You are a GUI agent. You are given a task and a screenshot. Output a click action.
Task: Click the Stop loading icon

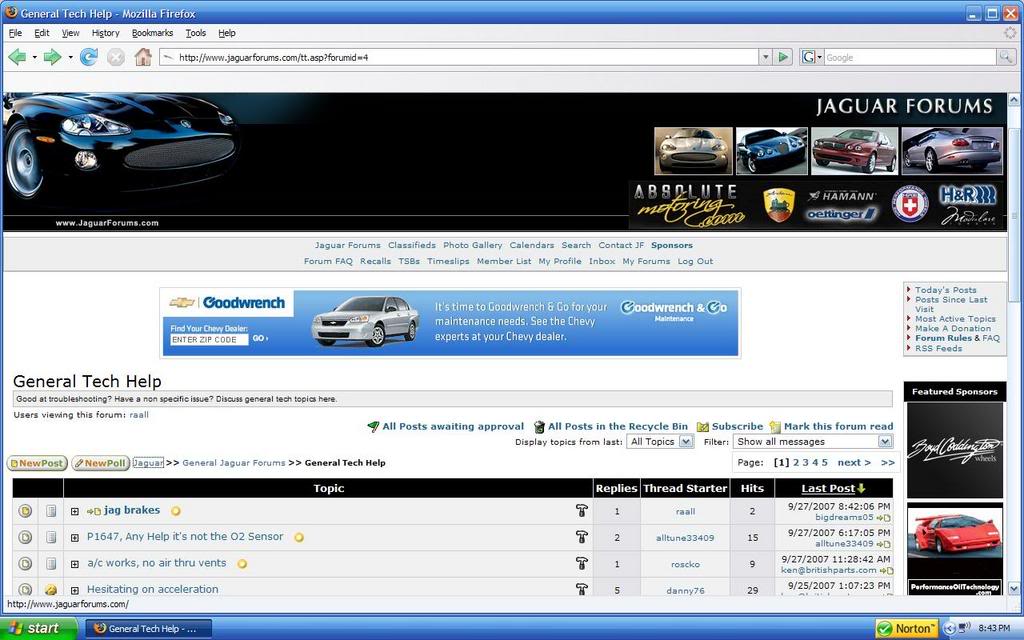[x=116, y=57]
